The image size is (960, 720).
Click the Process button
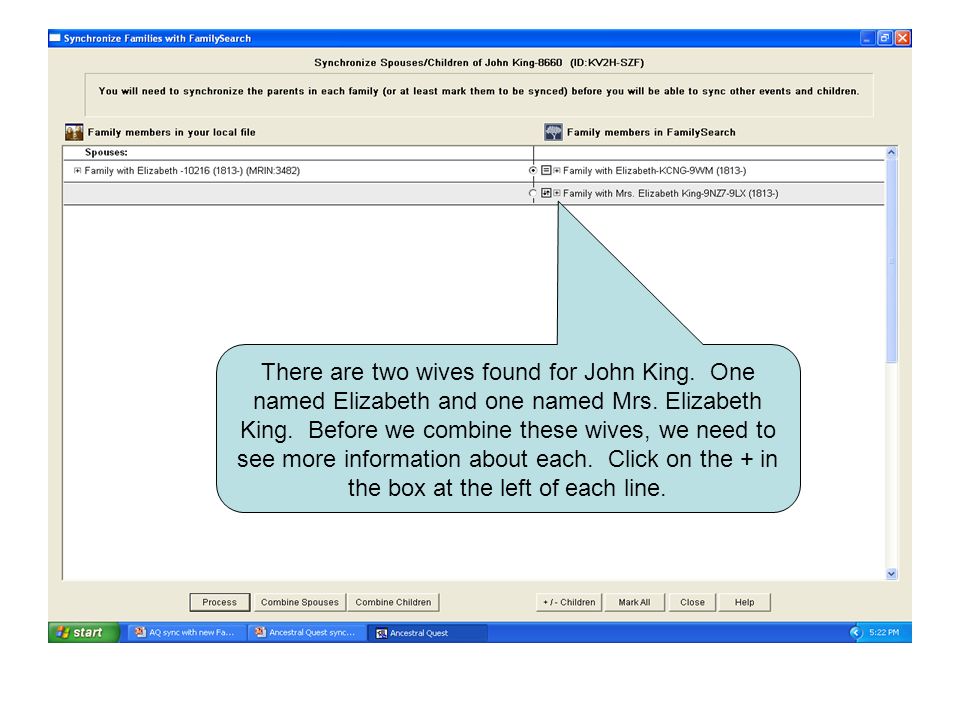pyautogui.click(x=219, y=602)
